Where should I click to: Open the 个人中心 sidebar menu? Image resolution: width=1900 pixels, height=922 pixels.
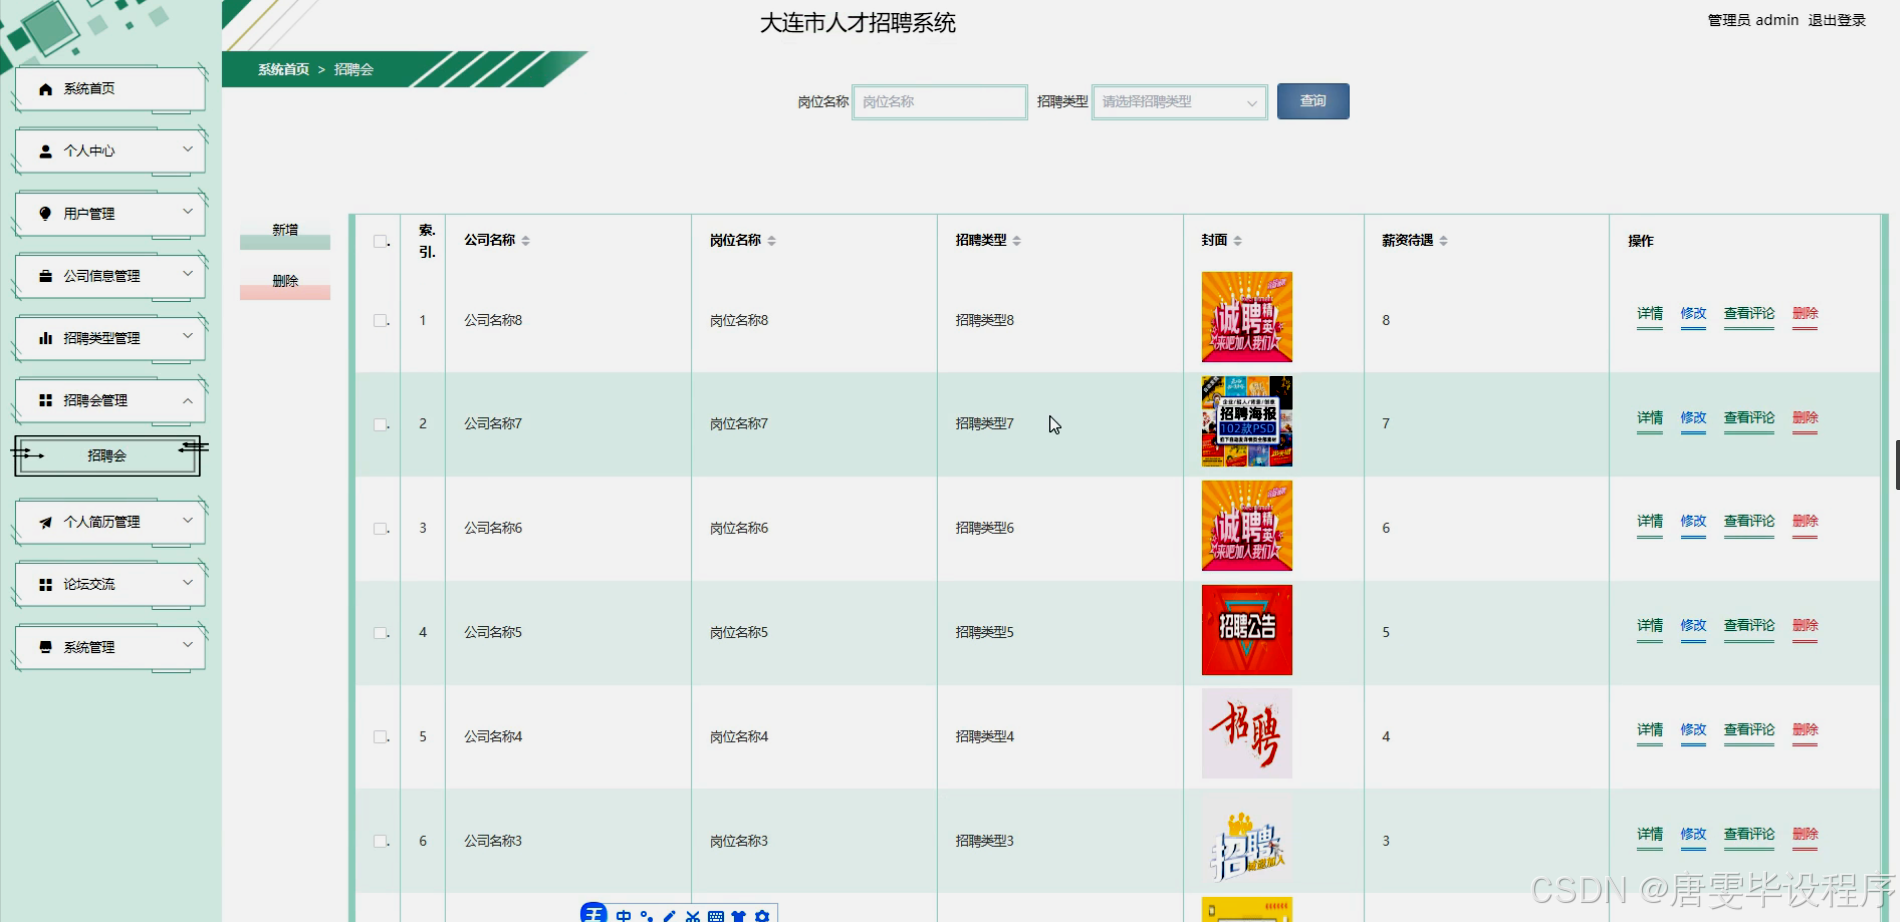(110, 151)
